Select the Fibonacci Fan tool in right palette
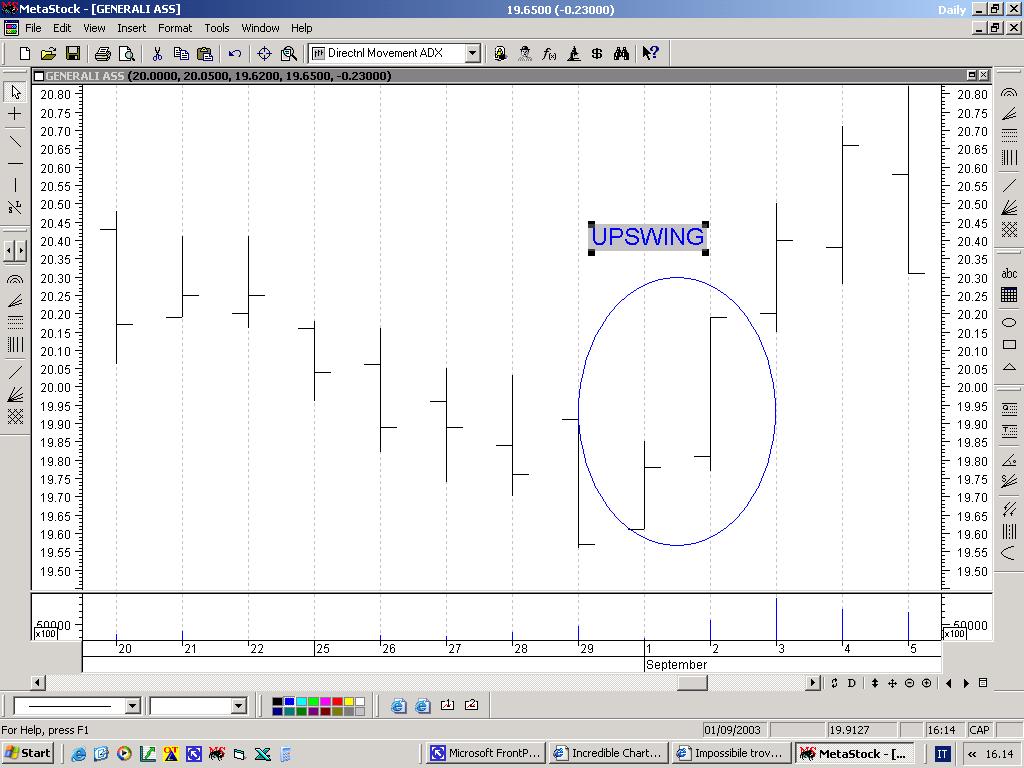This screenshot has height=768, width=1024. [1009, 114]
